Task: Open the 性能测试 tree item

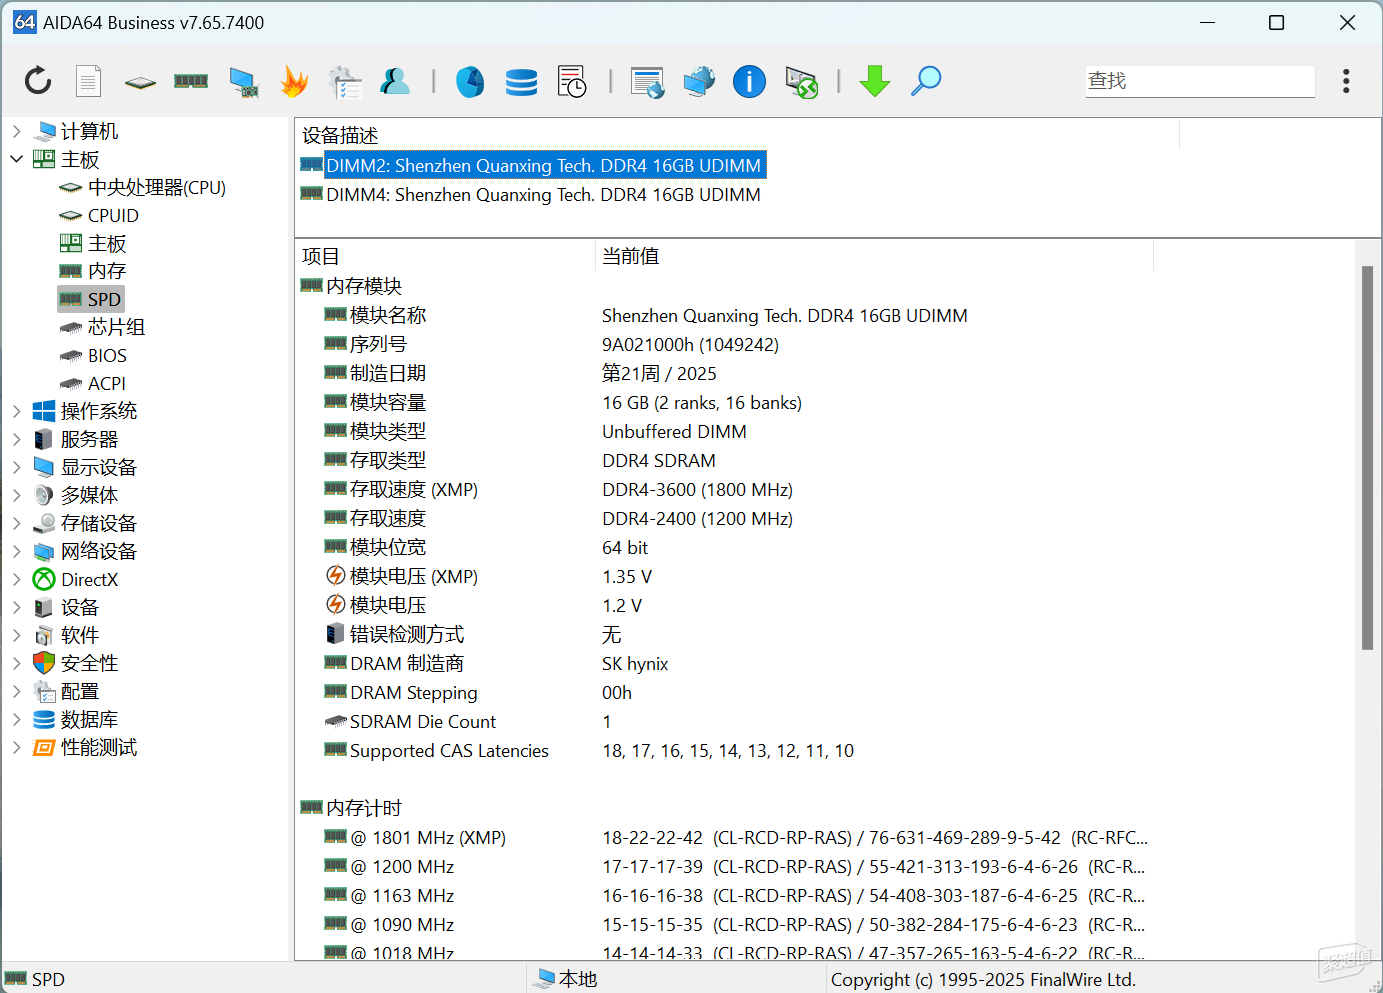Action: [x=99, y=747]
